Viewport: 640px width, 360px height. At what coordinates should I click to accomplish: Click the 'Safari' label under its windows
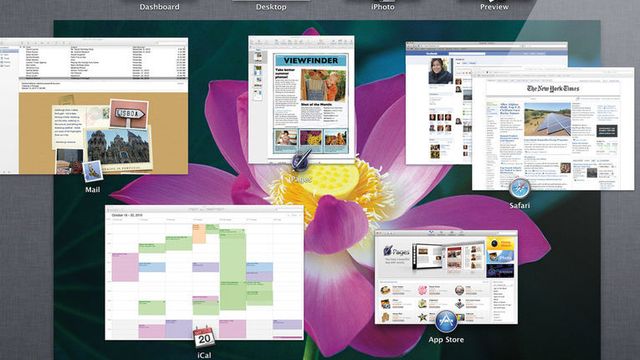[520, 205]
